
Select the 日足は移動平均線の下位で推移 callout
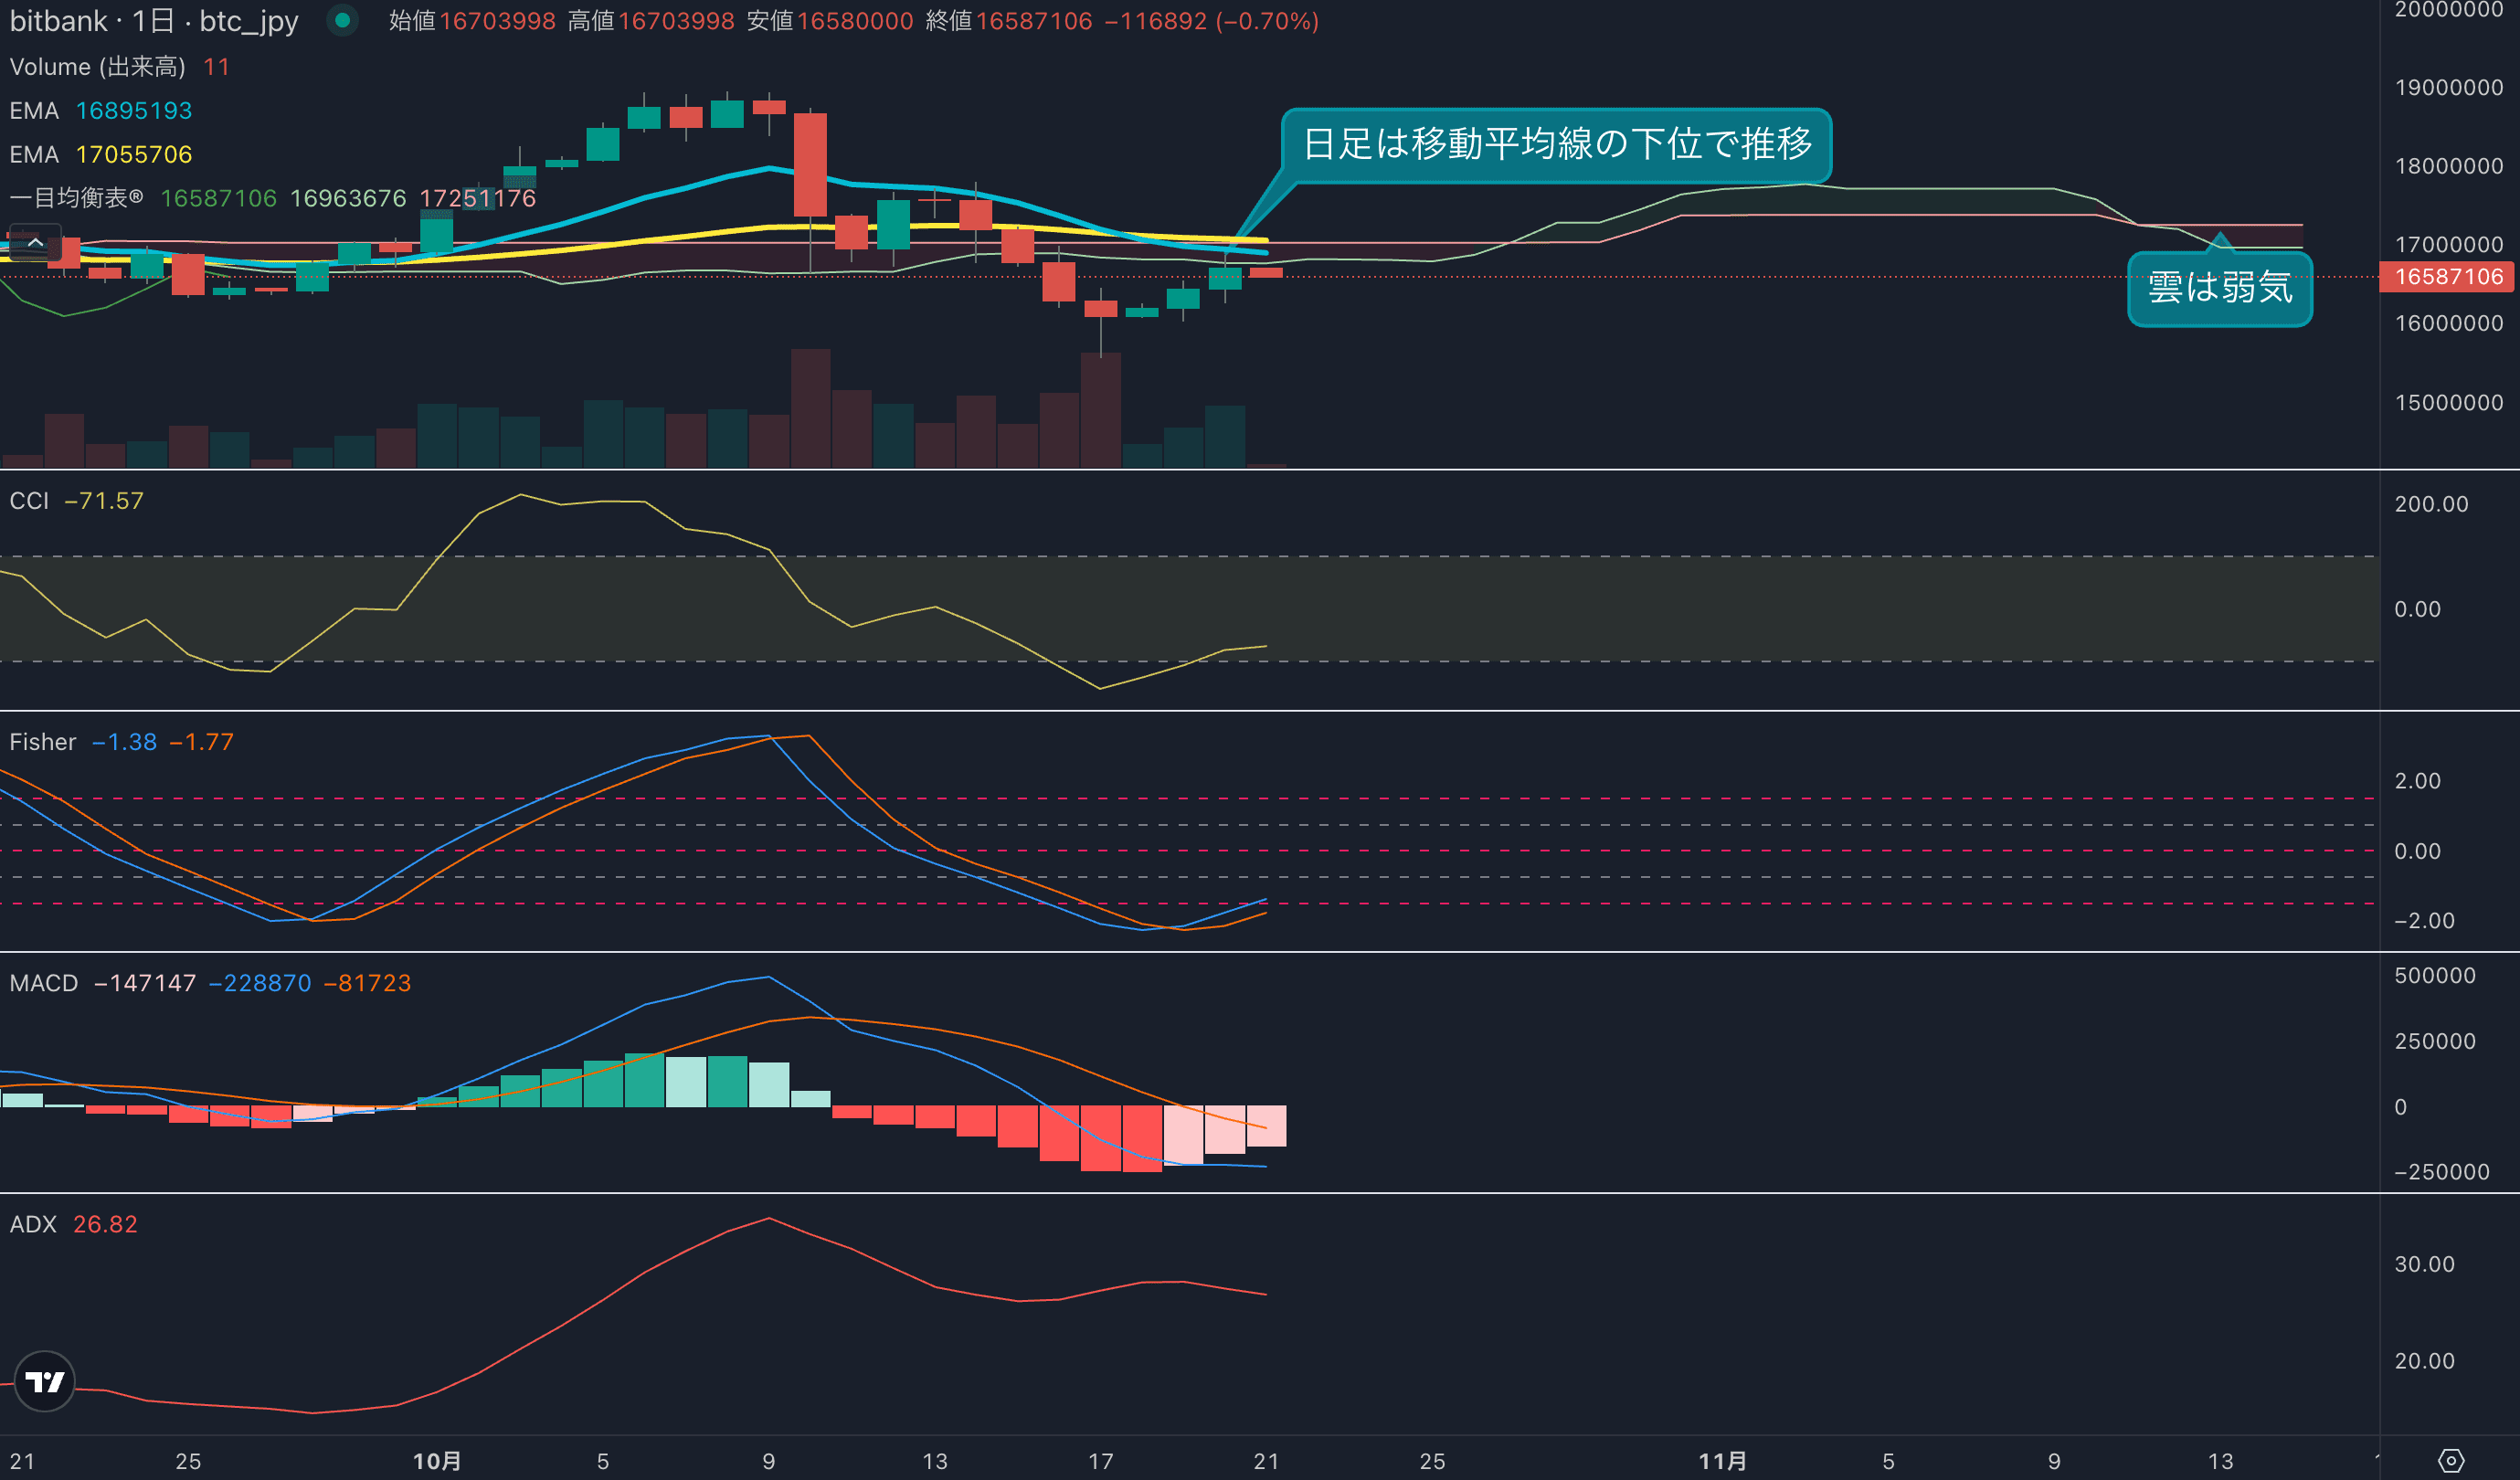click(1556, 145)
